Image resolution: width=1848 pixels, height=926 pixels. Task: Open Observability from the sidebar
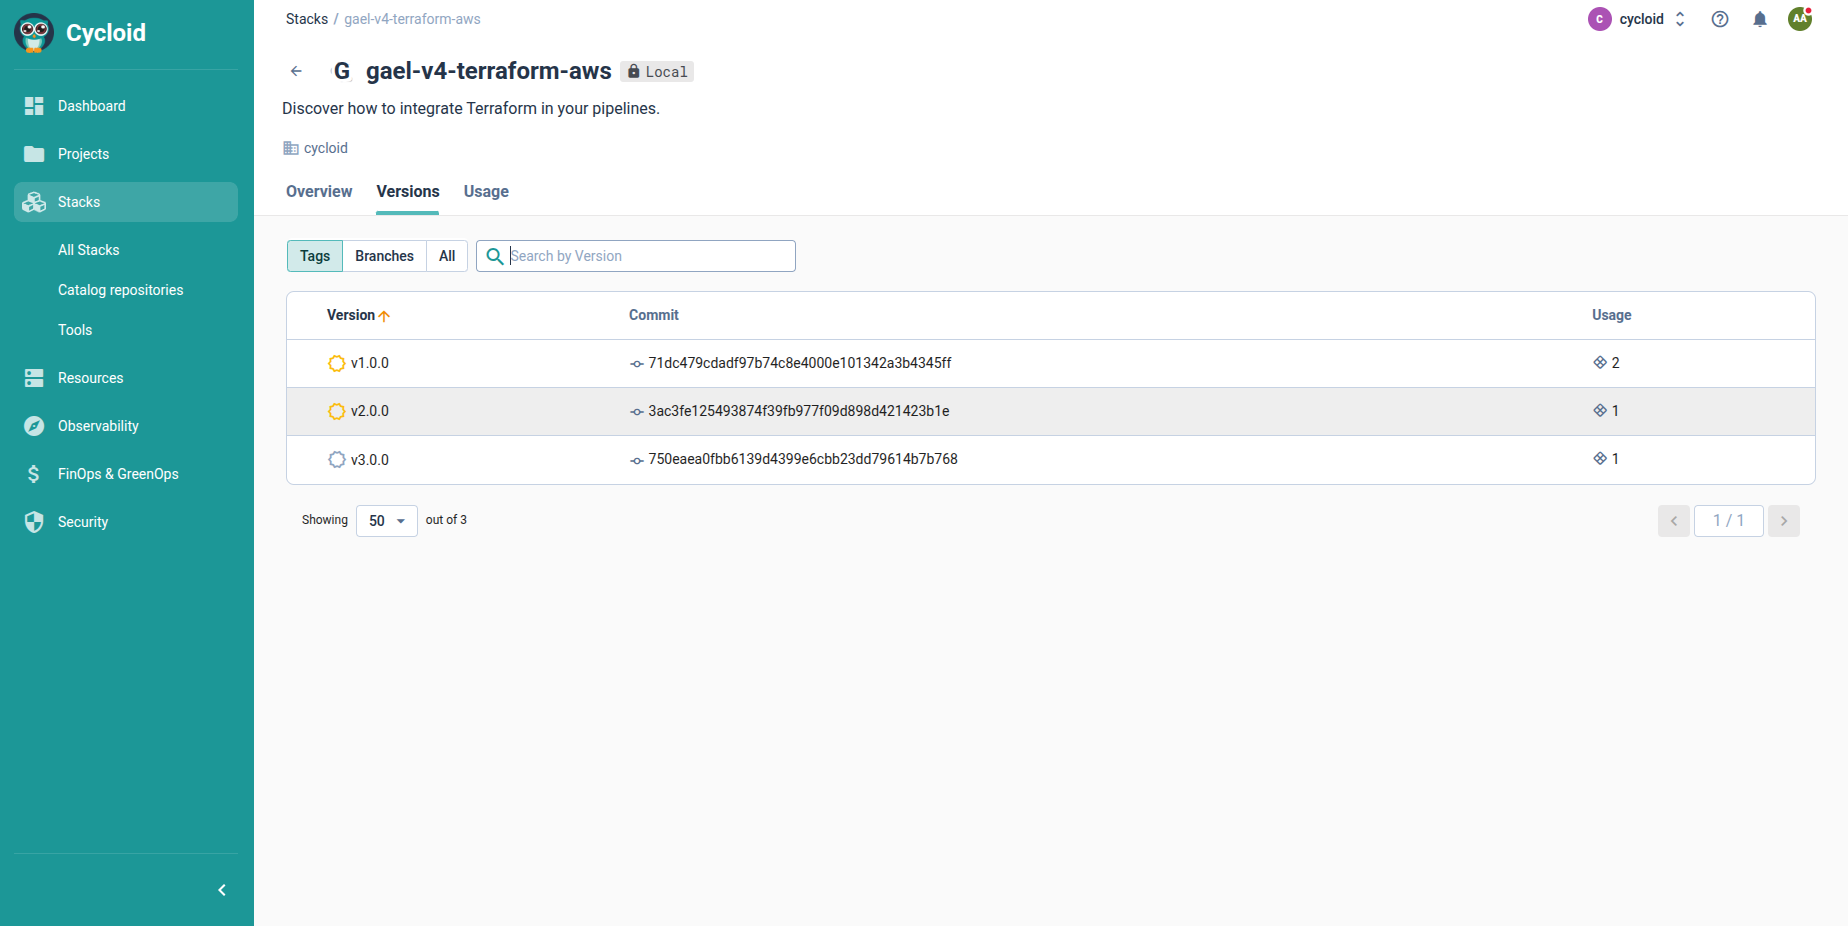click(98, 426)
